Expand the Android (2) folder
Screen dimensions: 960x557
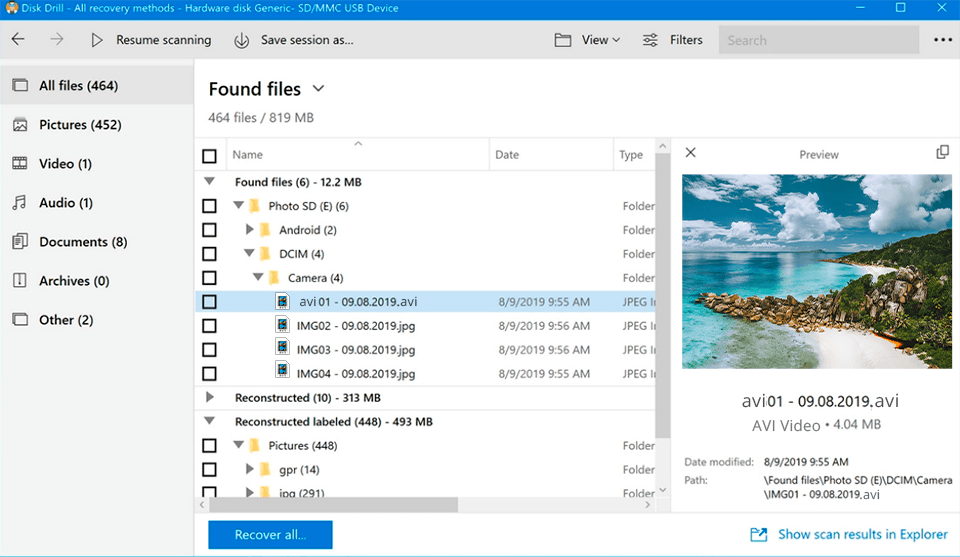249,229
